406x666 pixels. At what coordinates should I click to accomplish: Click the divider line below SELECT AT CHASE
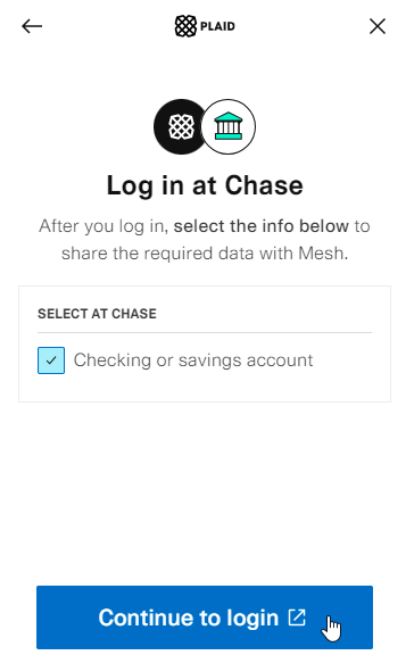204,333
